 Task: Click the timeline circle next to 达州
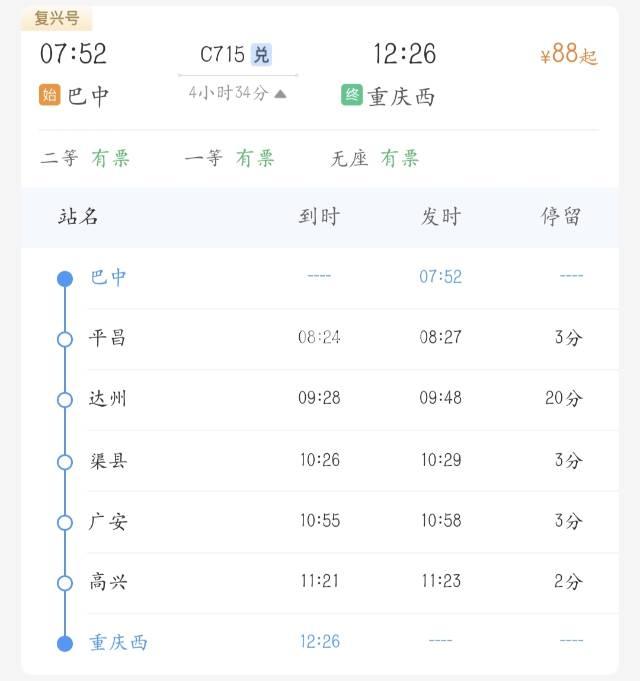click(65, 400)
